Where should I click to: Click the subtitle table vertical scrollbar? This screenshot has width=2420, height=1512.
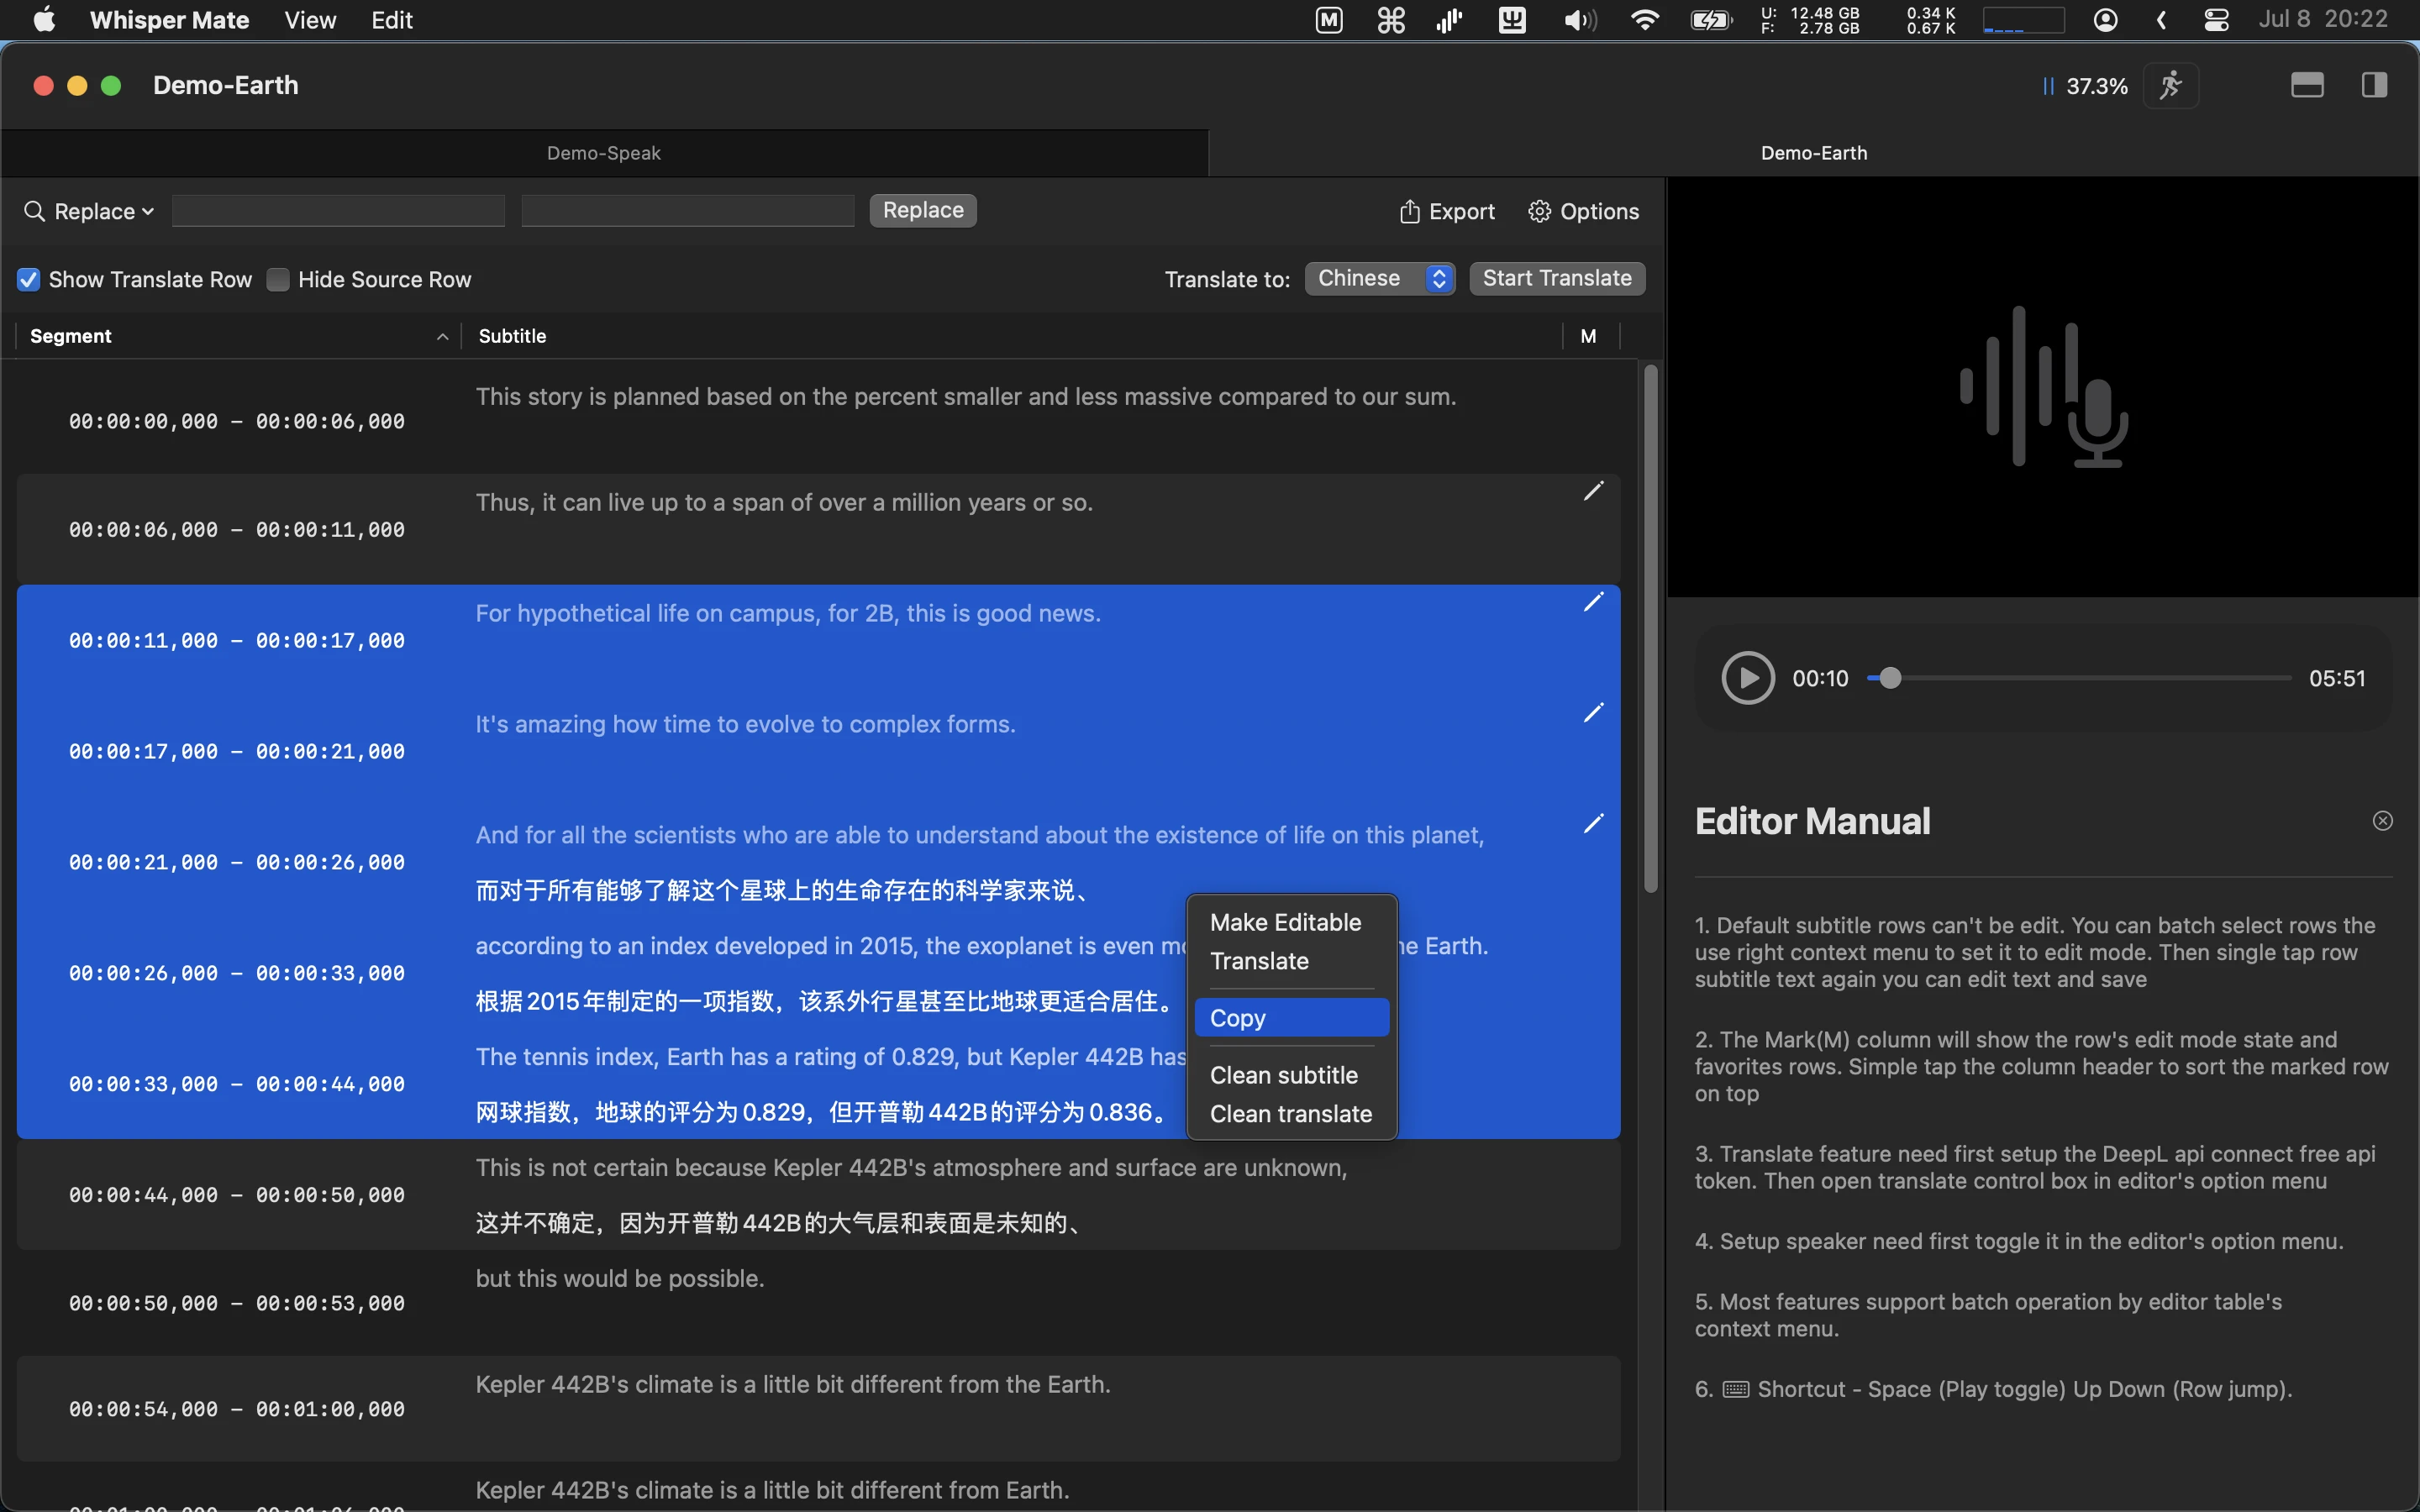tap(1651, 629)
